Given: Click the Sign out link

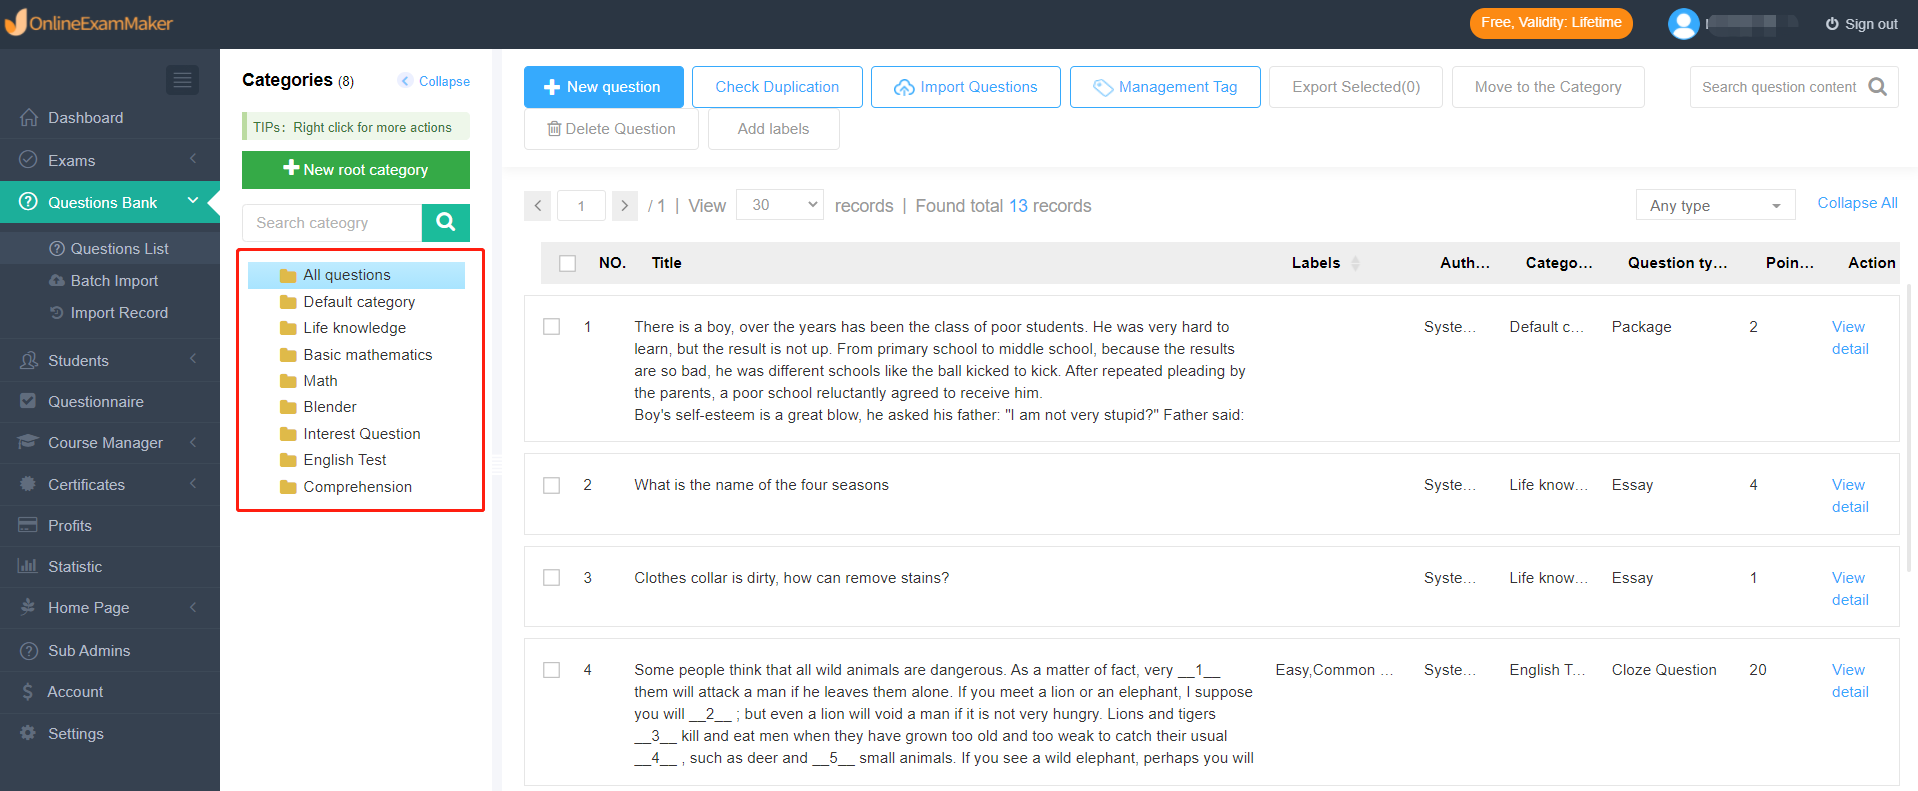Looking at the screenshot, I should pyautogui.click(x=1861, y=24).
